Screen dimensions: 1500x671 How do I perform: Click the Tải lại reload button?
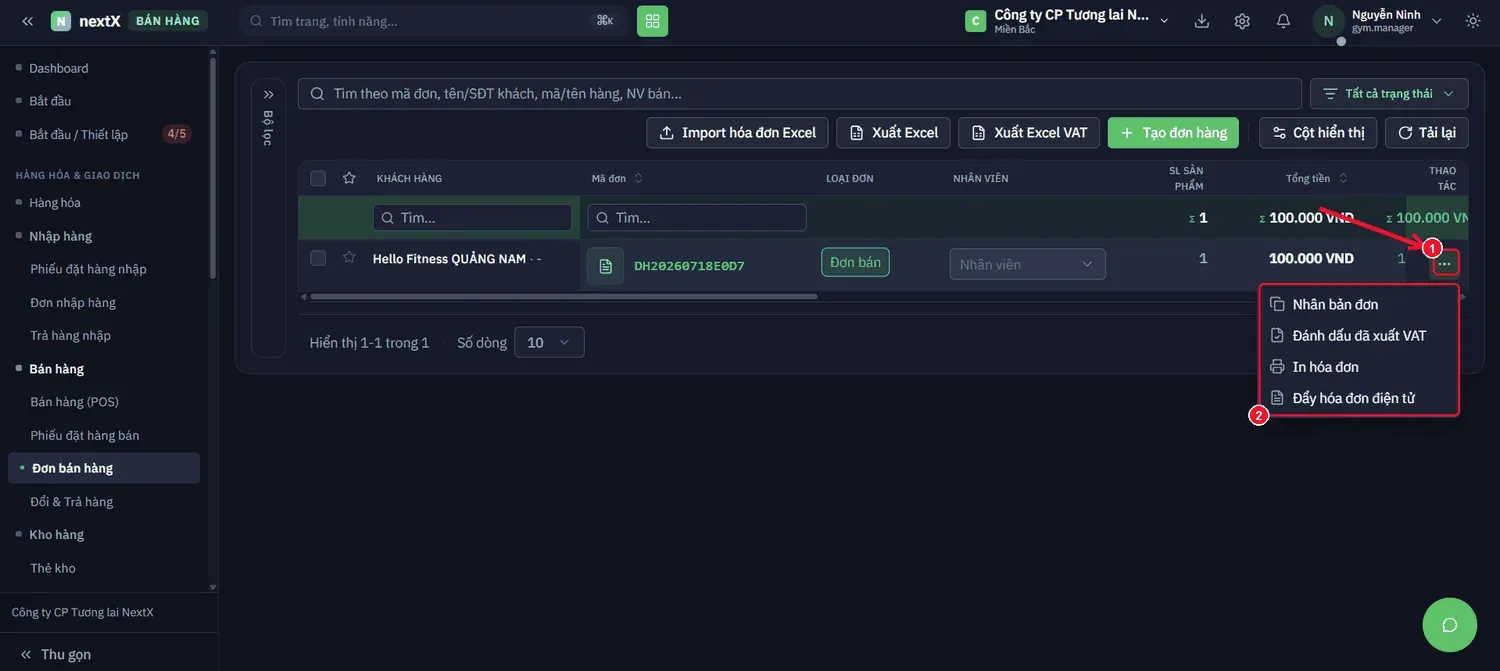pos(1427,132)
